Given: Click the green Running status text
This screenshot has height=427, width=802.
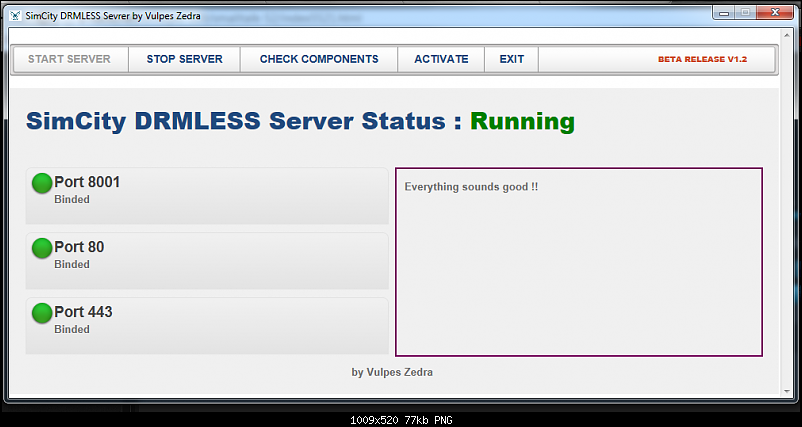Looking at the screenshot, I should (522, 122).
